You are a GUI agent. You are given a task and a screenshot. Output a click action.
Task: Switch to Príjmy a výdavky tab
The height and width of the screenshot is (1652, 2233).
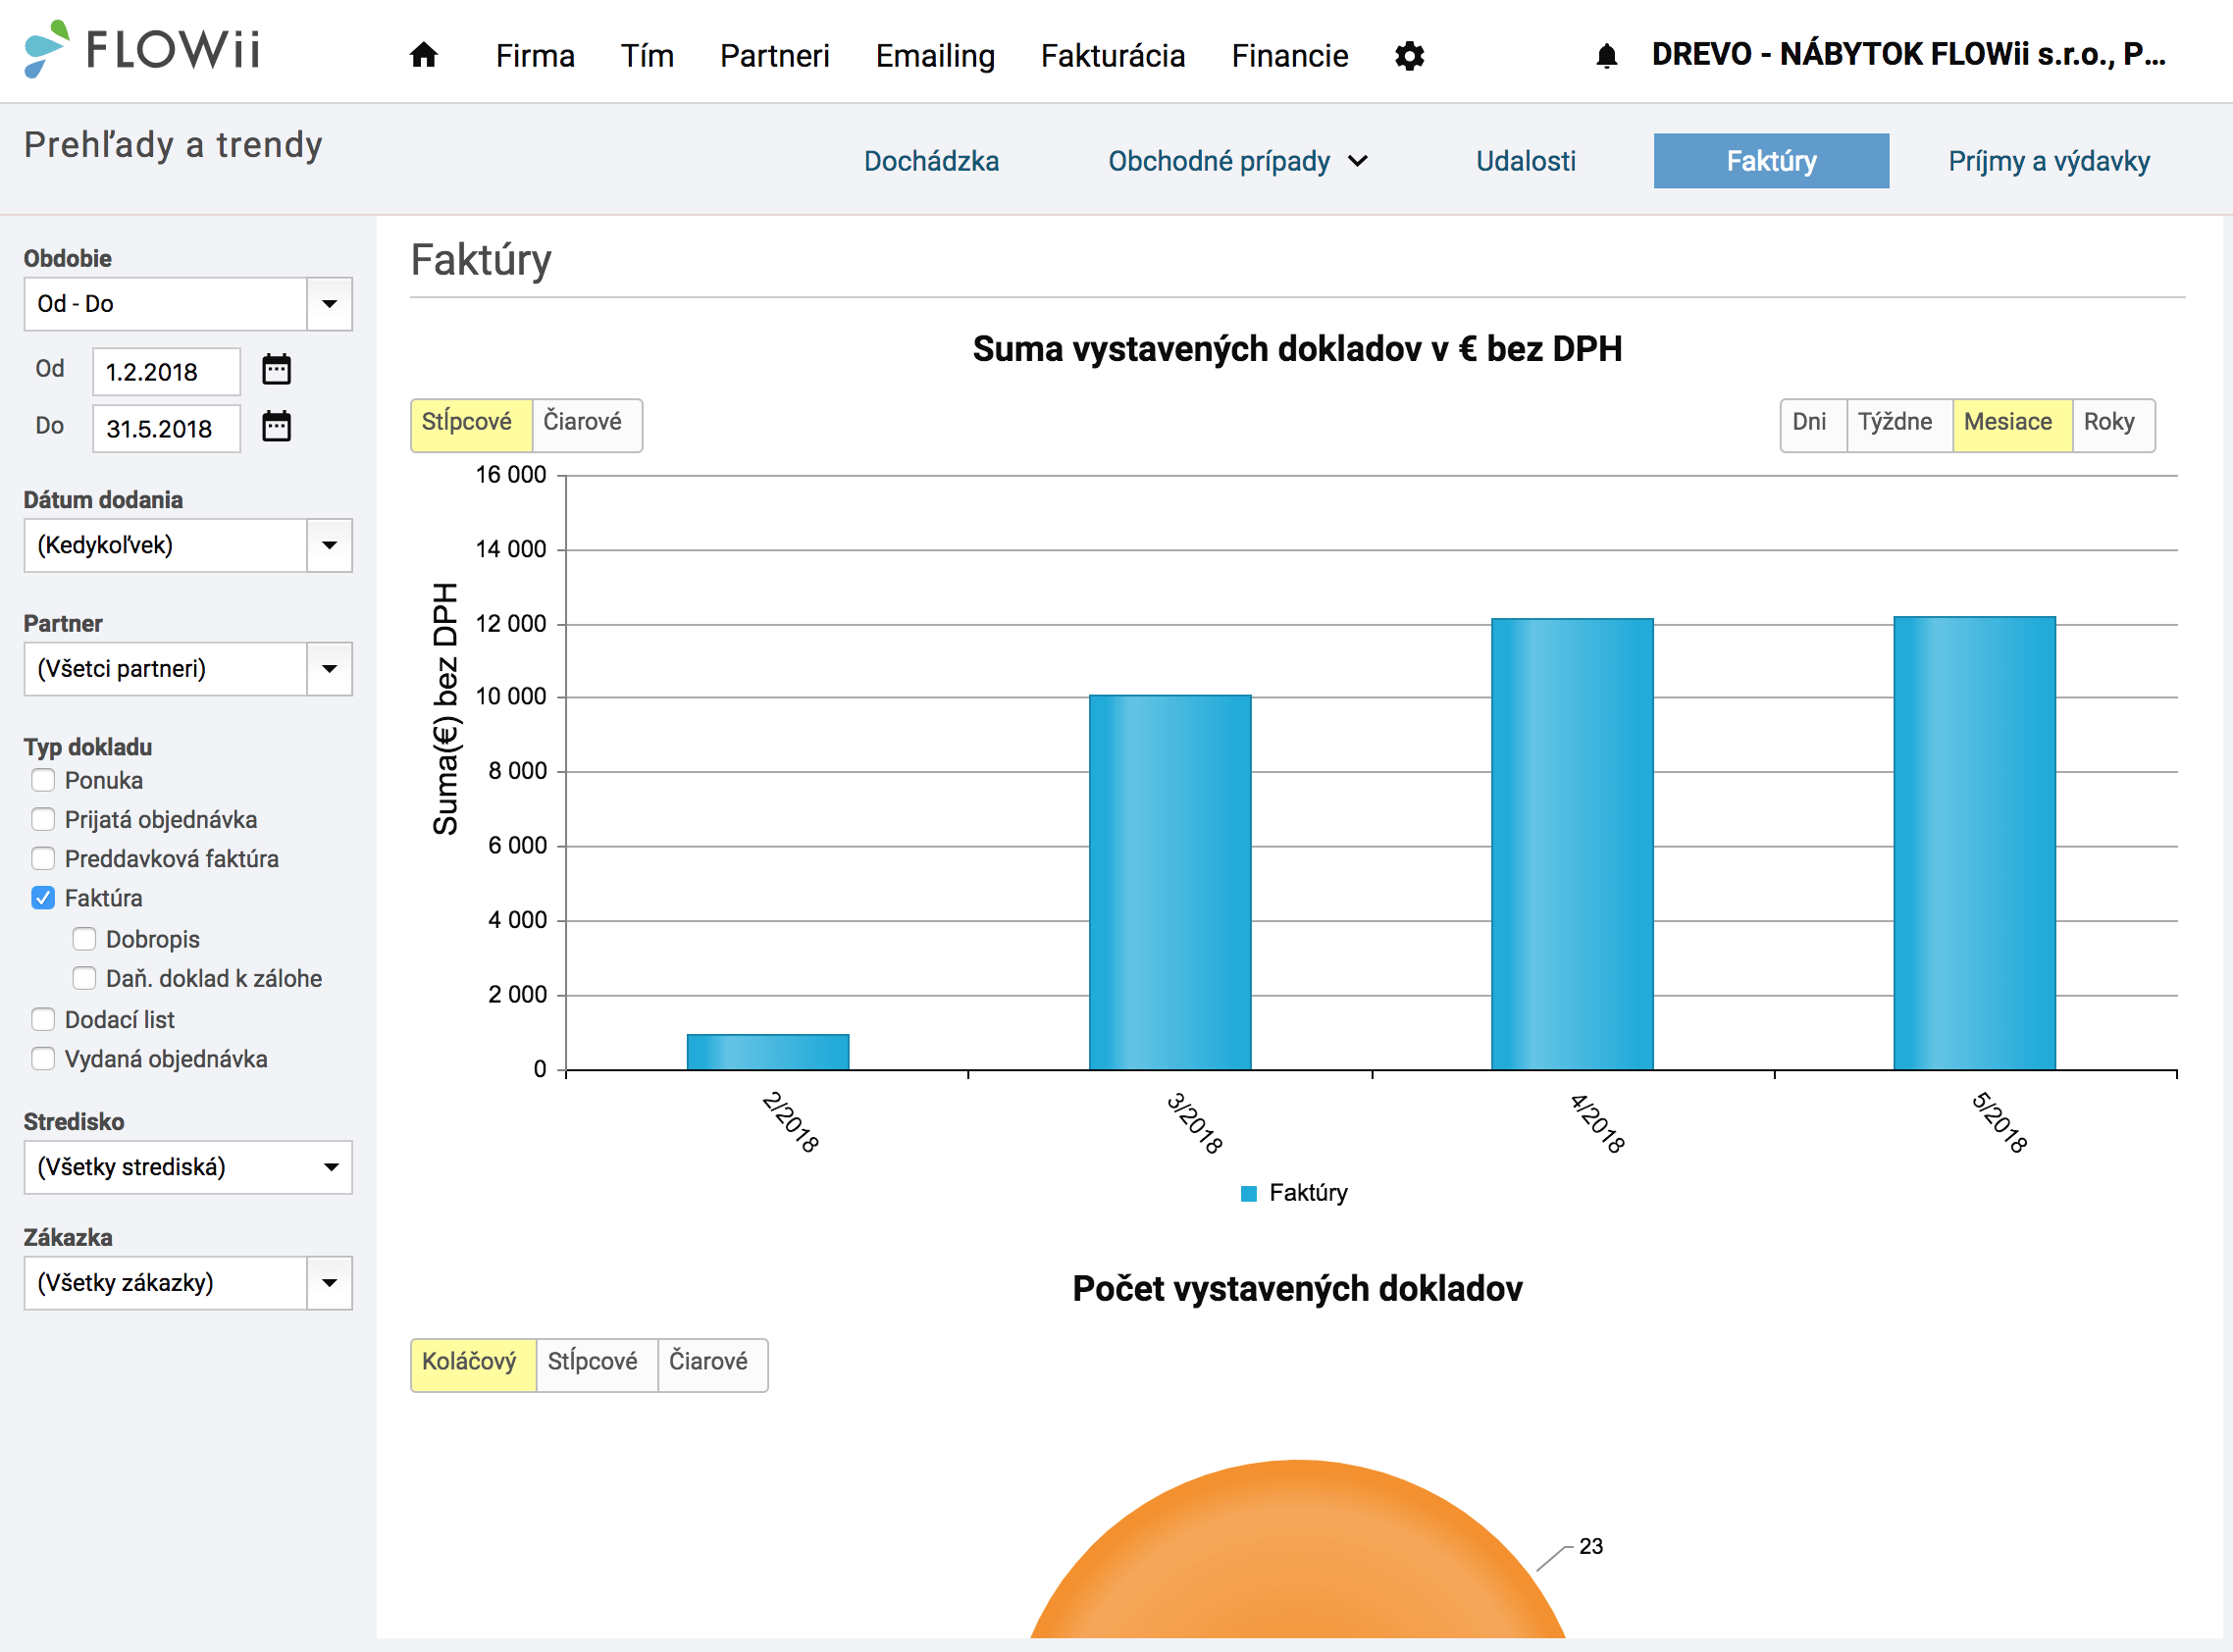point(2049,161)
